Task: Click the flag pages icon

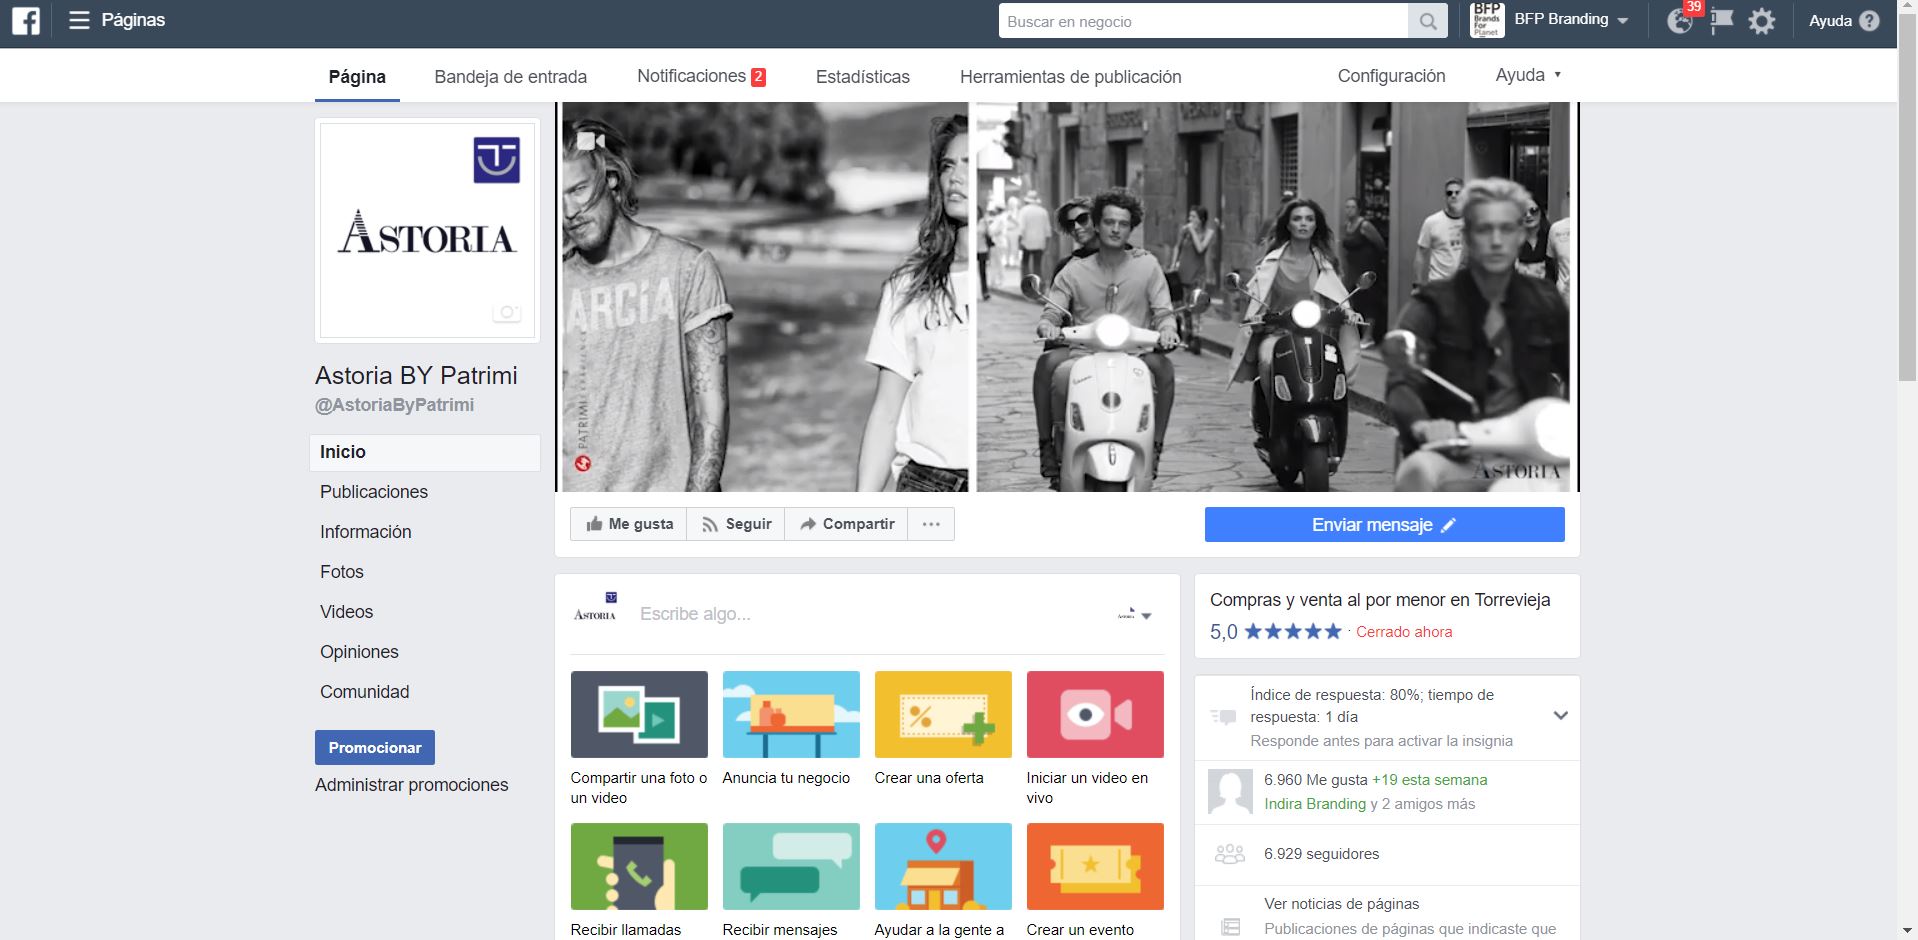Action: click(1721, 21)
